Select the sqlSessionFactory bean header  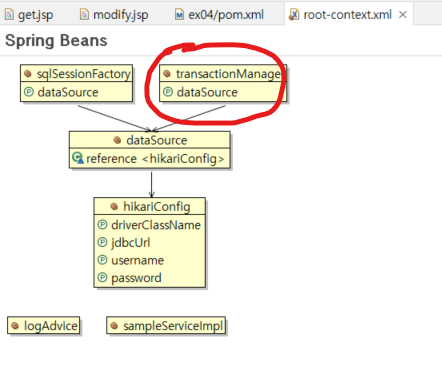tap(76, 74)
